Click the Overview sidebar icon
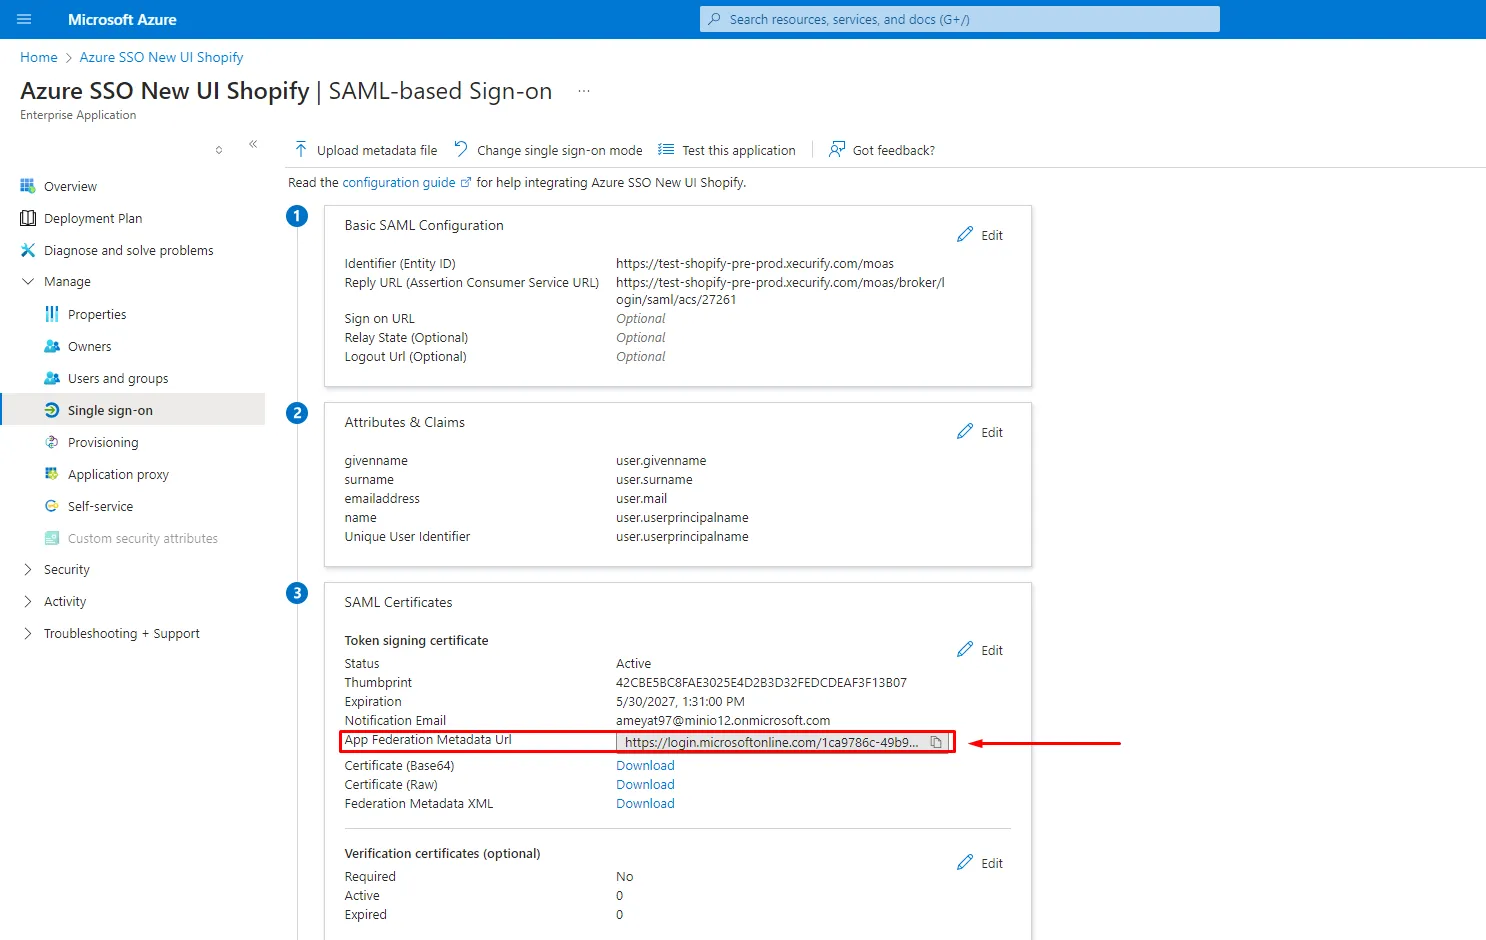 coord(28,186)
